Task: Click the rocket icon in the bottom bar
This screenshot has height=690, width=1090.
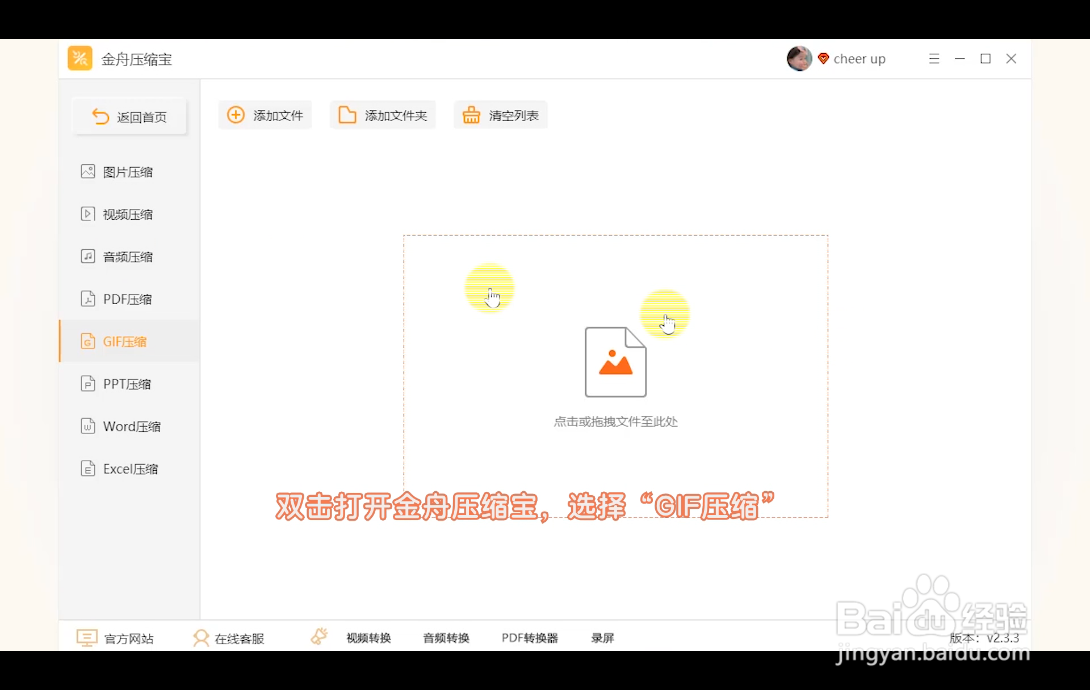Action: click(319, 636)
